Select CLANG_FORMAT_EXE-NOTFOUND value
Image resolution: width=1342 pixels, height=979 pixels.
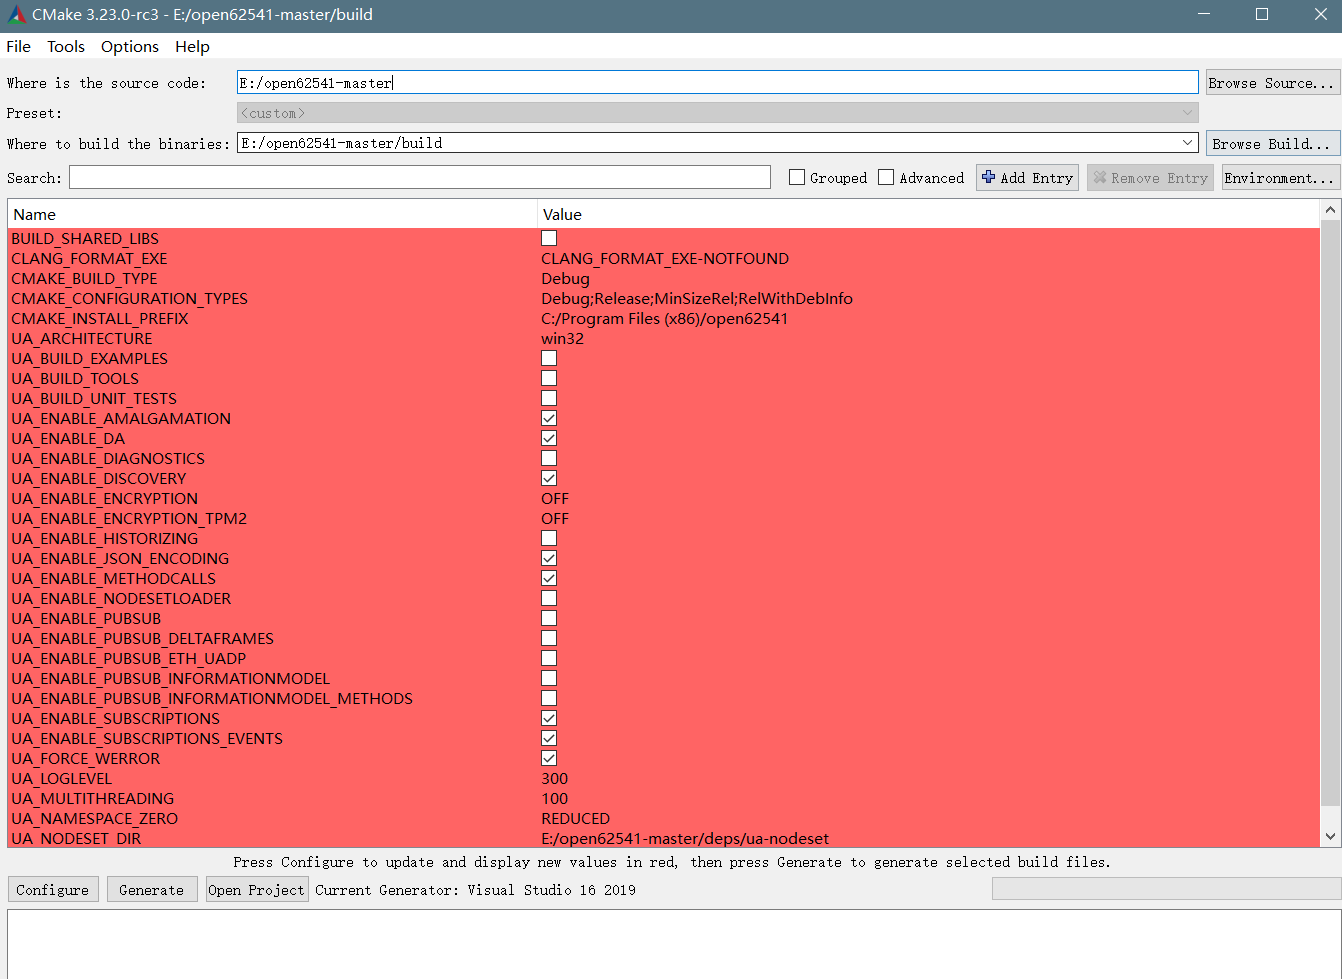point(665,258)
